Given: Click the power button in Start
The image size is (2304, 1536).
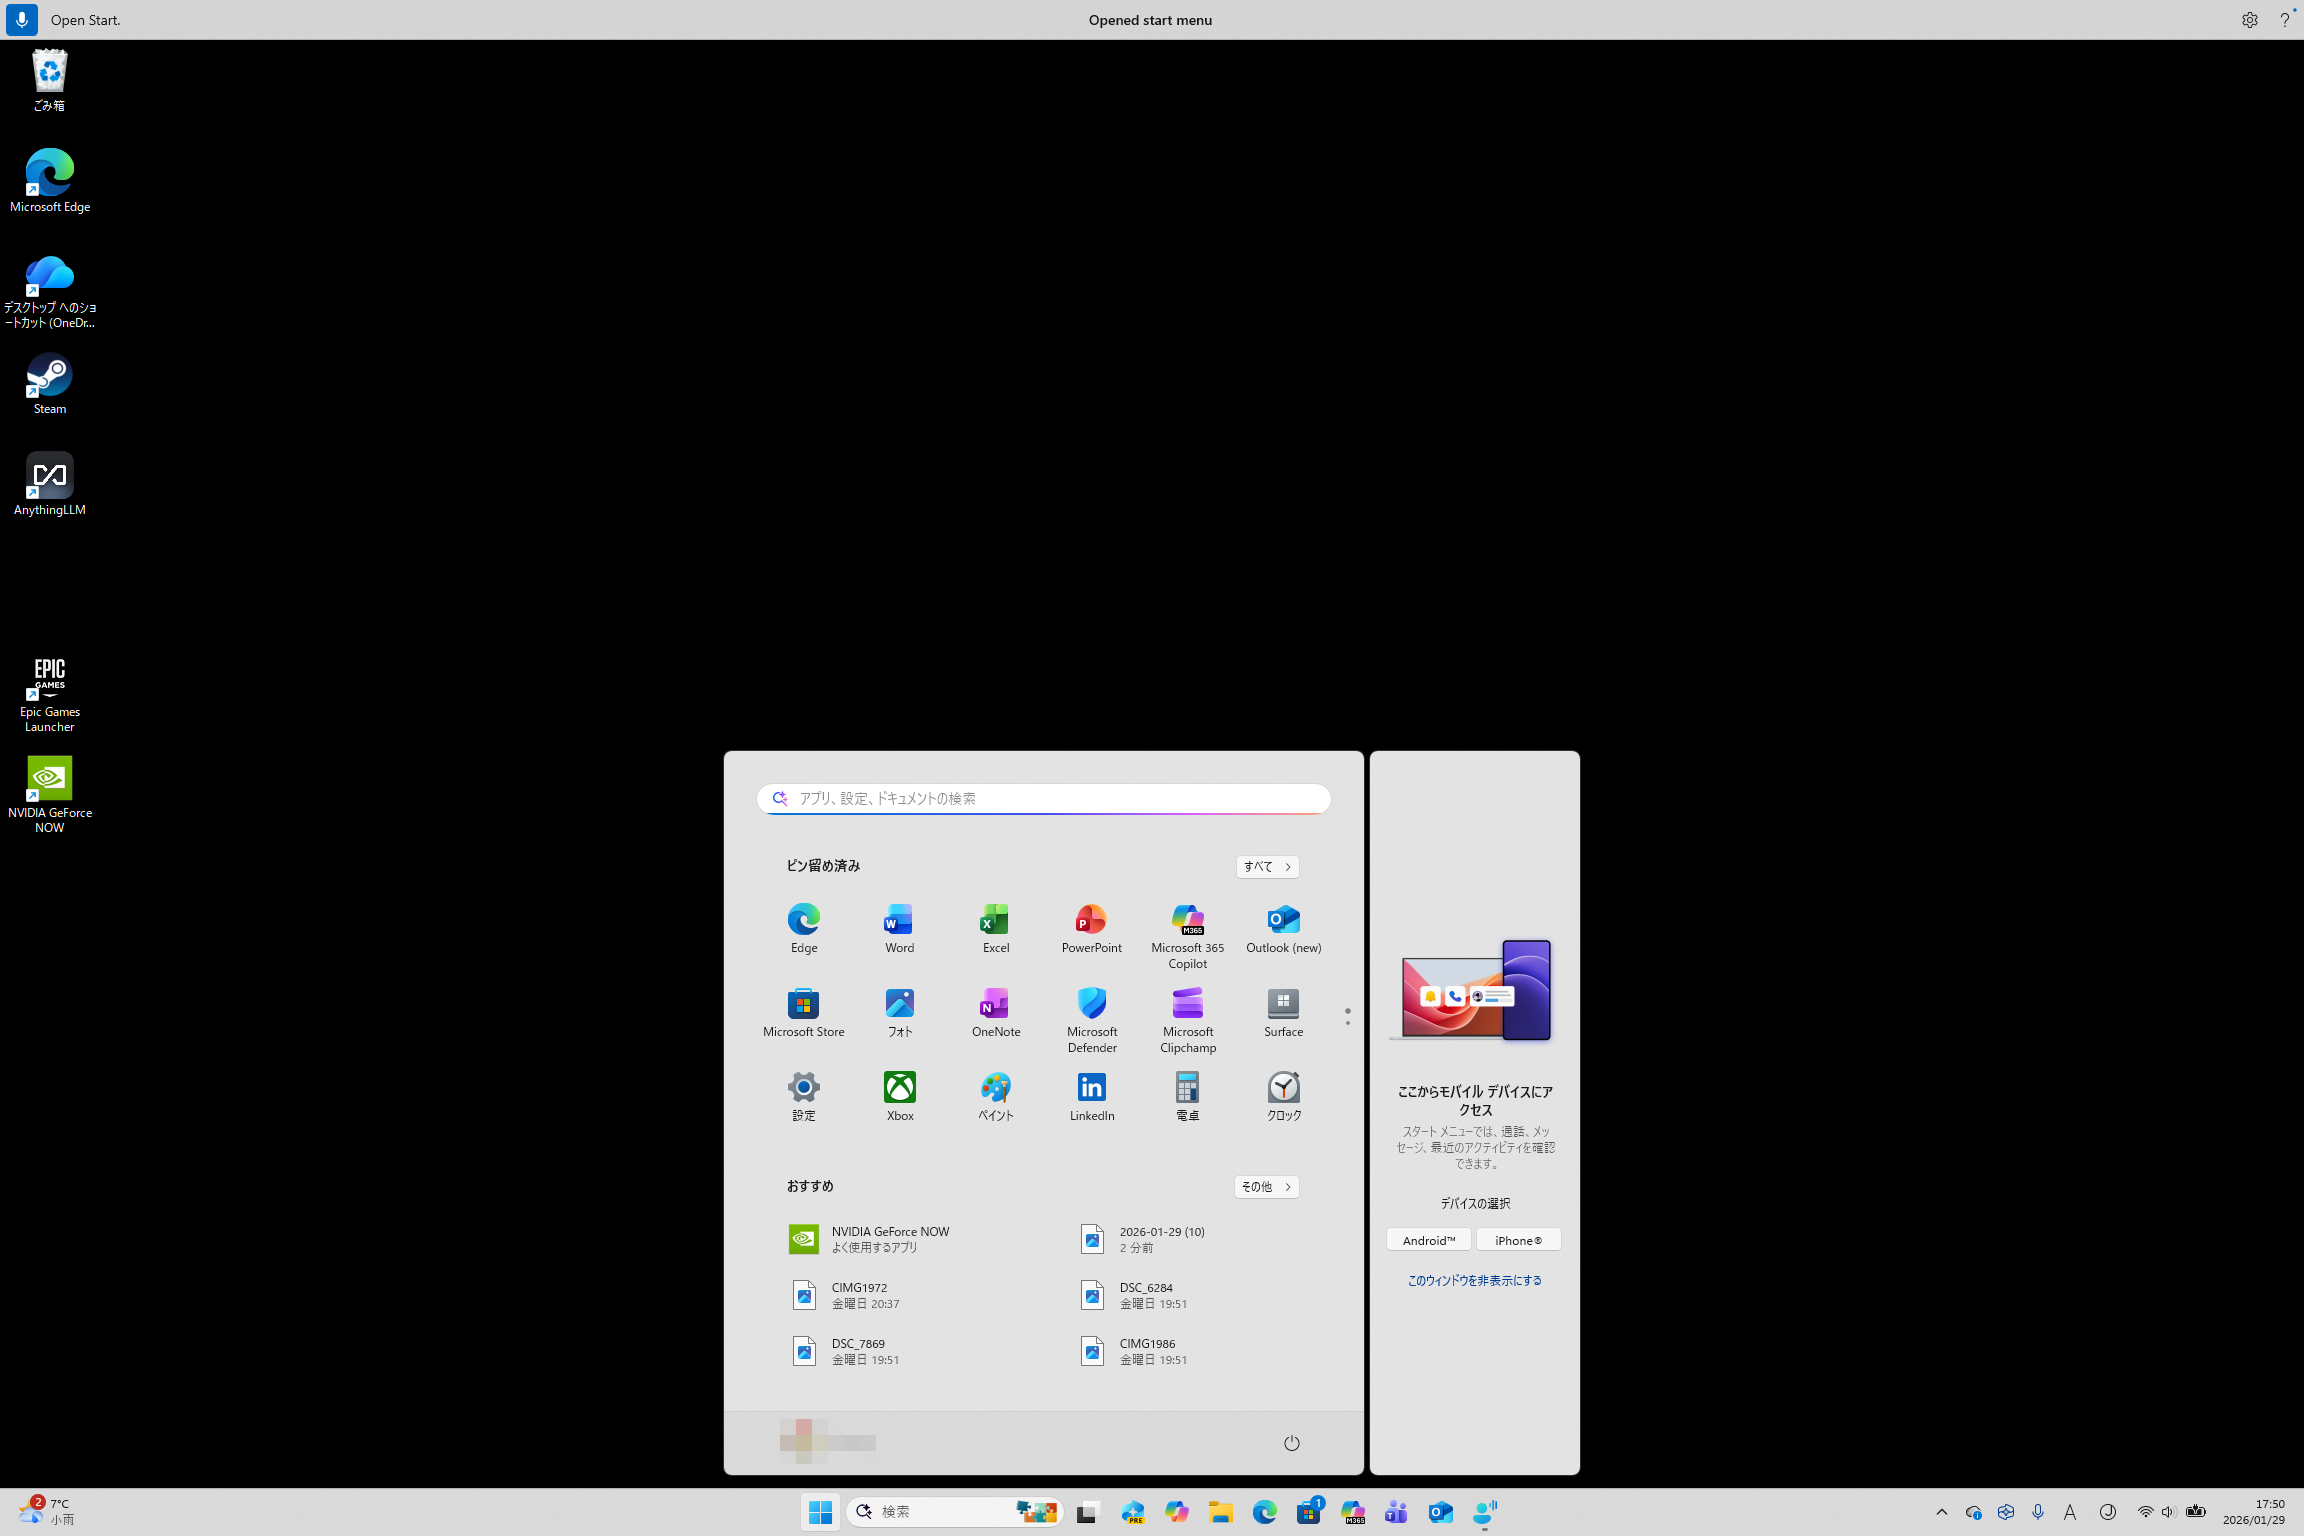Looking at the screenshot, I should click(1291, 1442).
